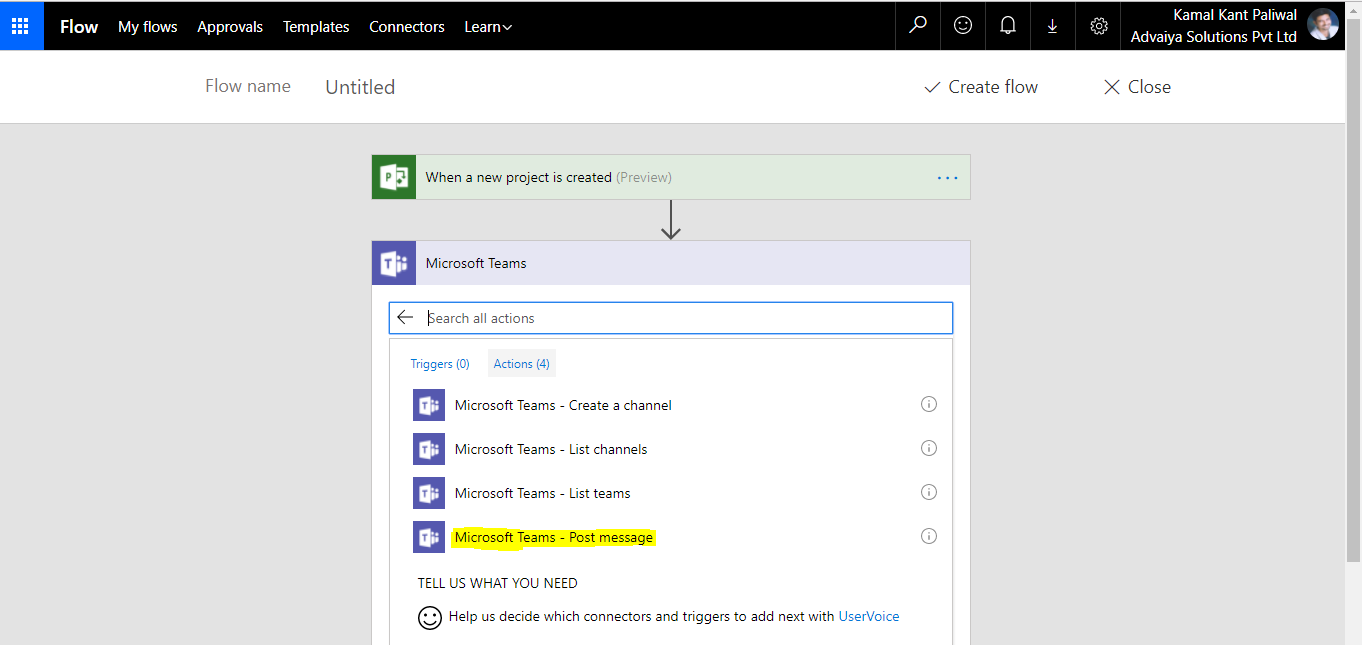Viewport: 1362px width, 645px height.
Task: Show info for List channels action
Action: pyautogui.click(x=928, y=448)
